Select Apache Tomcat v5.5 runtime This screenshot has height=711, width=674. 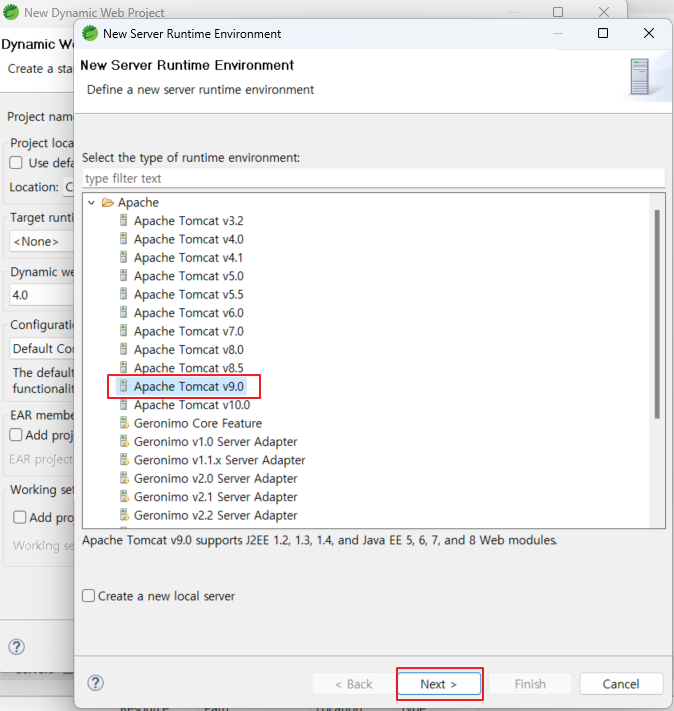click(189, 294)
